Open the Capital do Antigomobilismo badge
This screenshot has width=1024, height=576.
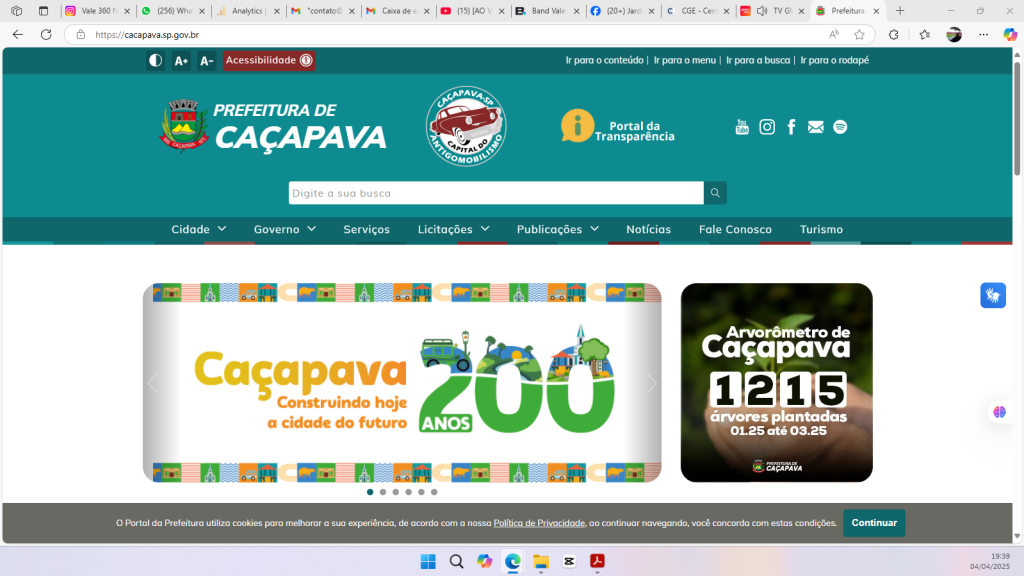coord(466,126)
